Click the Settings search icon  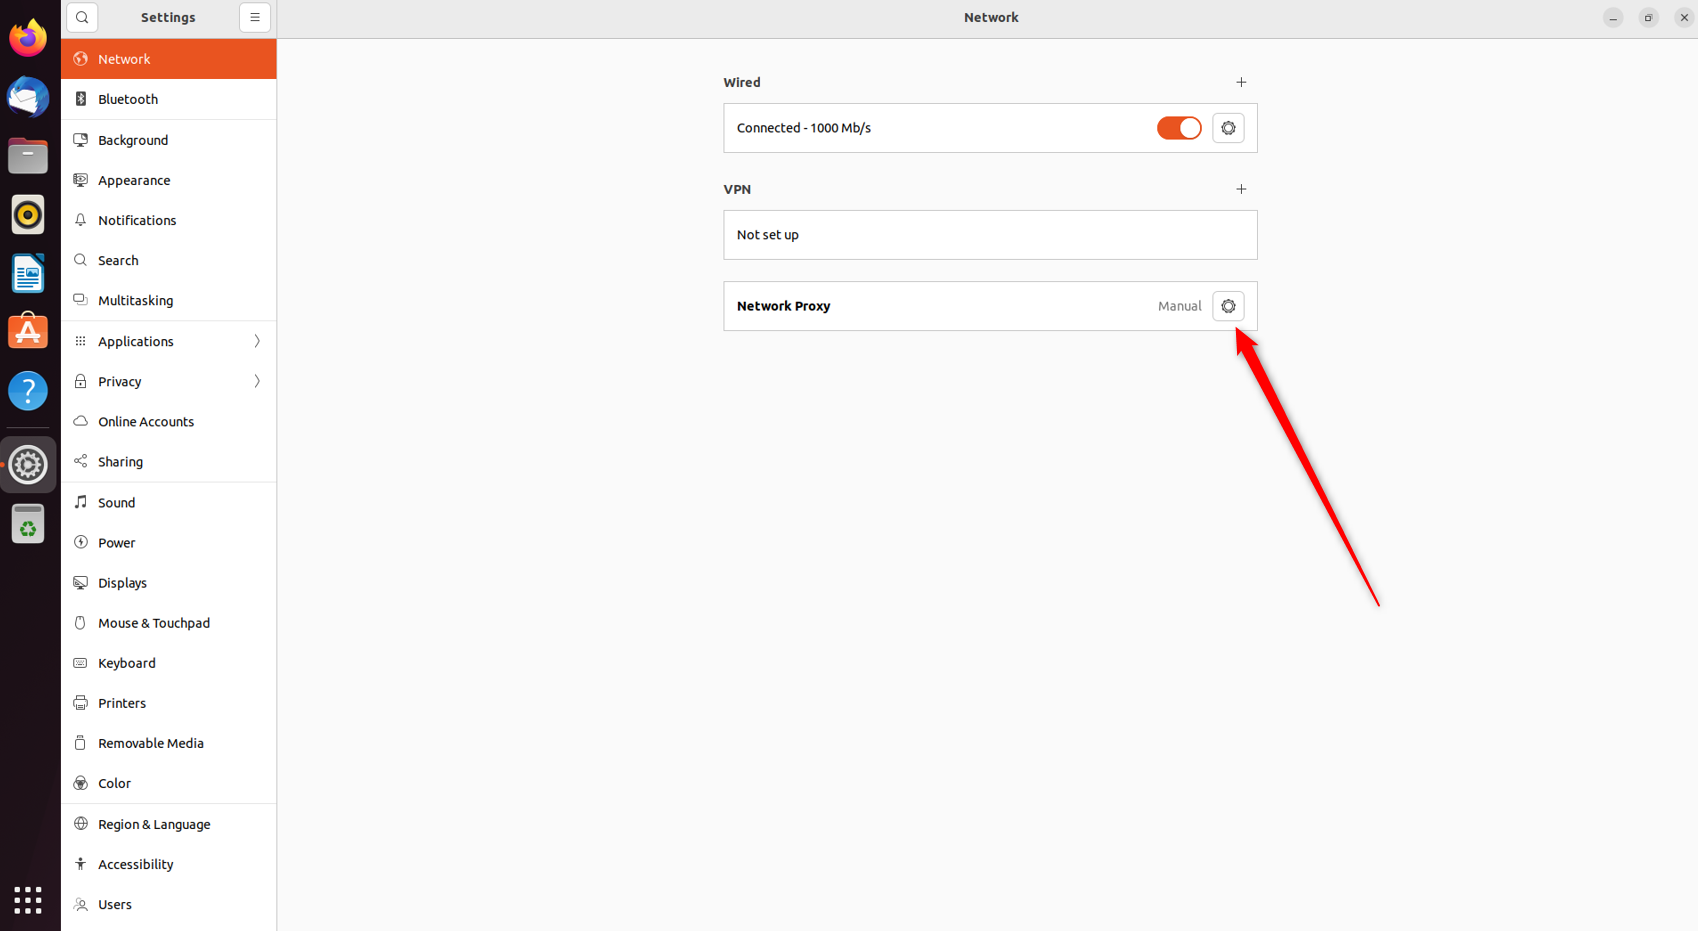pos(82,17)
